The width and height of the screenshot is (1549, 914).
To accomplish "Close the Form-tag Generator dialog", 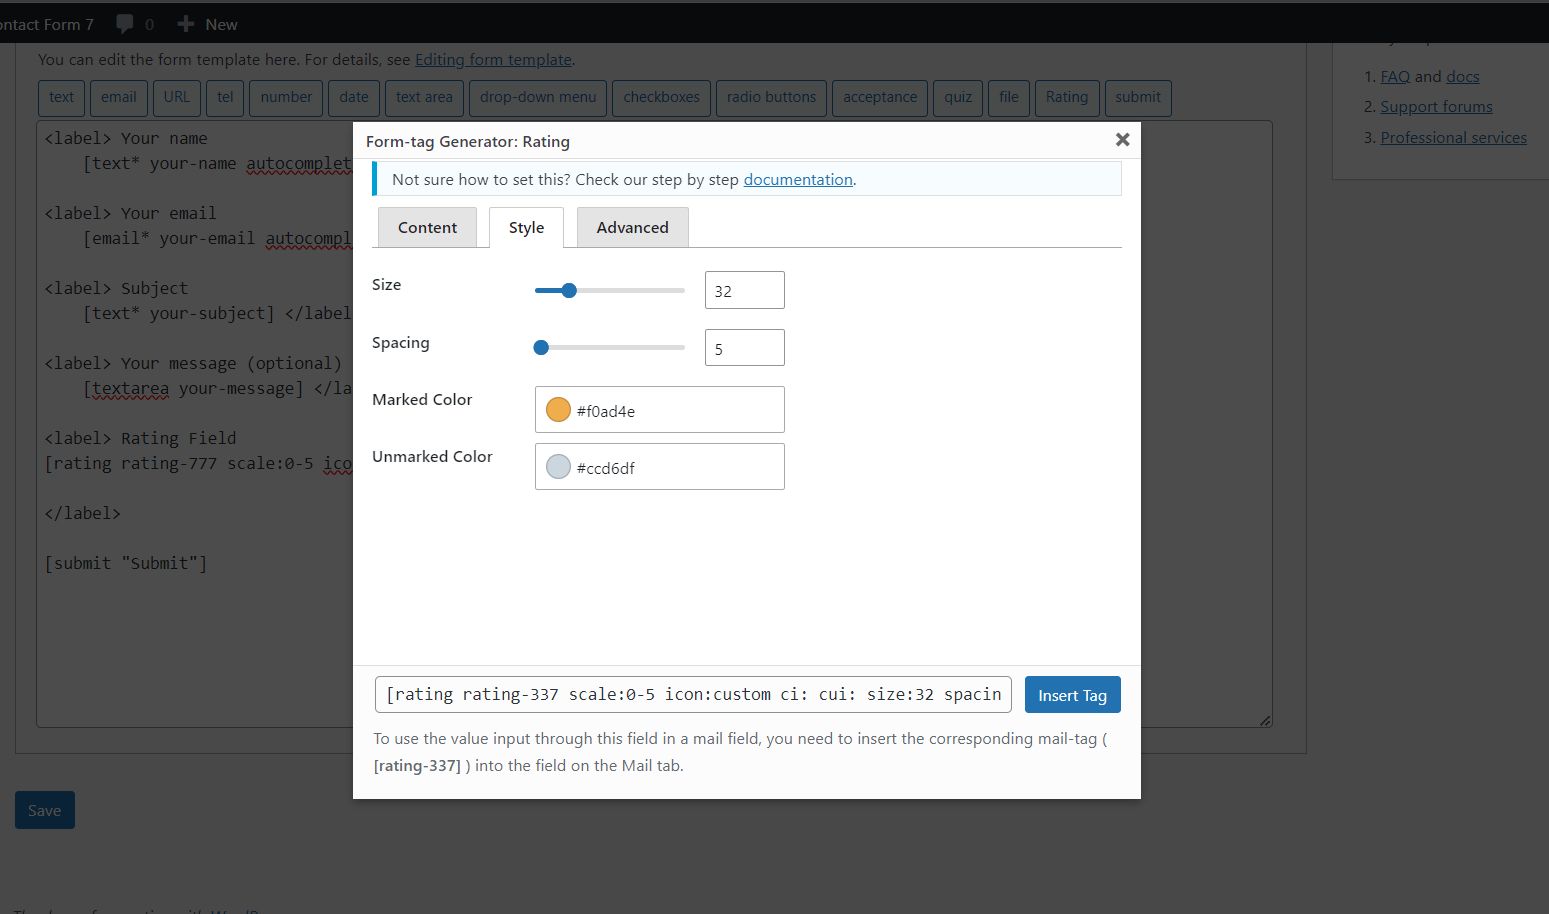I will (x=1122, y=140).
